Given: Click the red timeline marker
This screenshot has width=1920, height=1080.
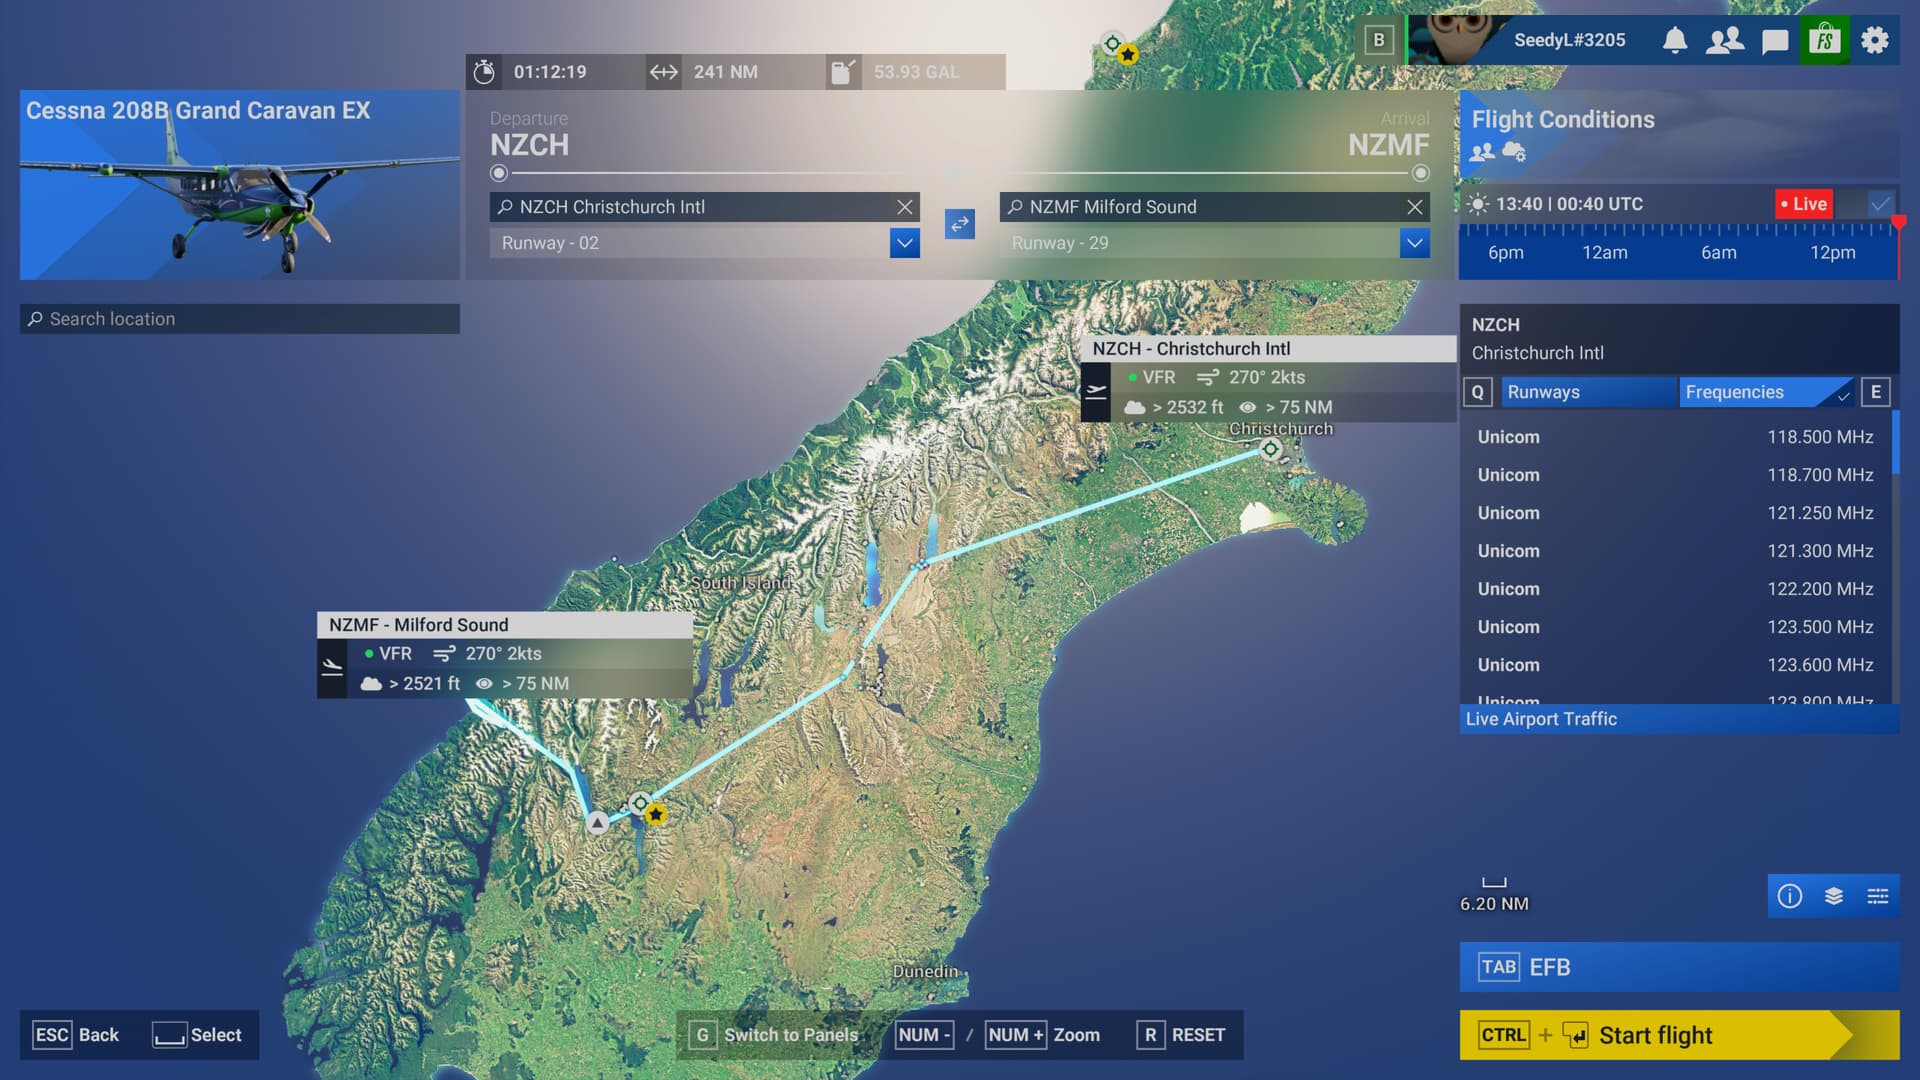Looking at the screenshot, I should 1898,223.
